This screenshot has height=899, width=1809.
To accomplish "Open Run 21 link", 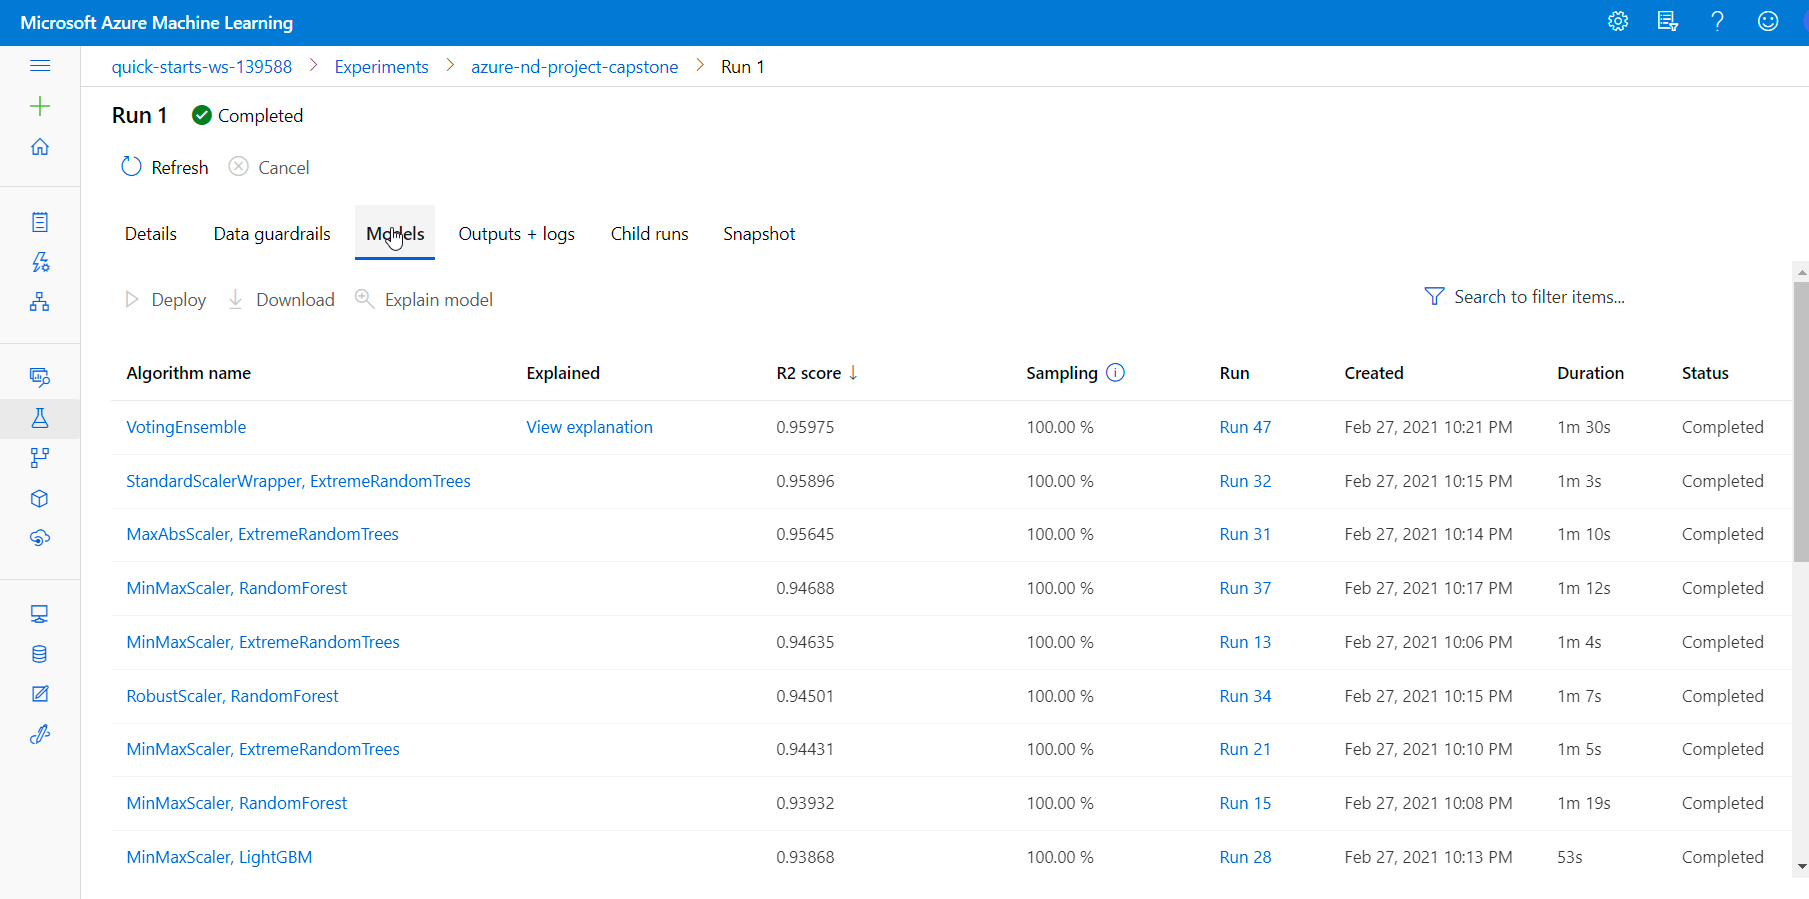I will point(1245,749).
